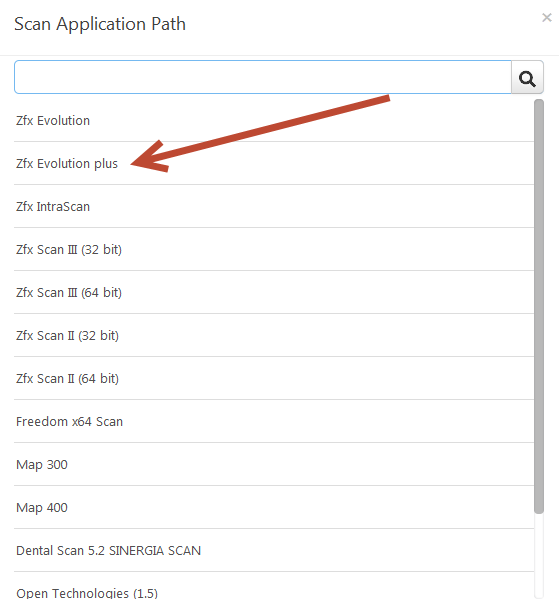Select Zfx Scan II (64 bit)

coord(274,379)
